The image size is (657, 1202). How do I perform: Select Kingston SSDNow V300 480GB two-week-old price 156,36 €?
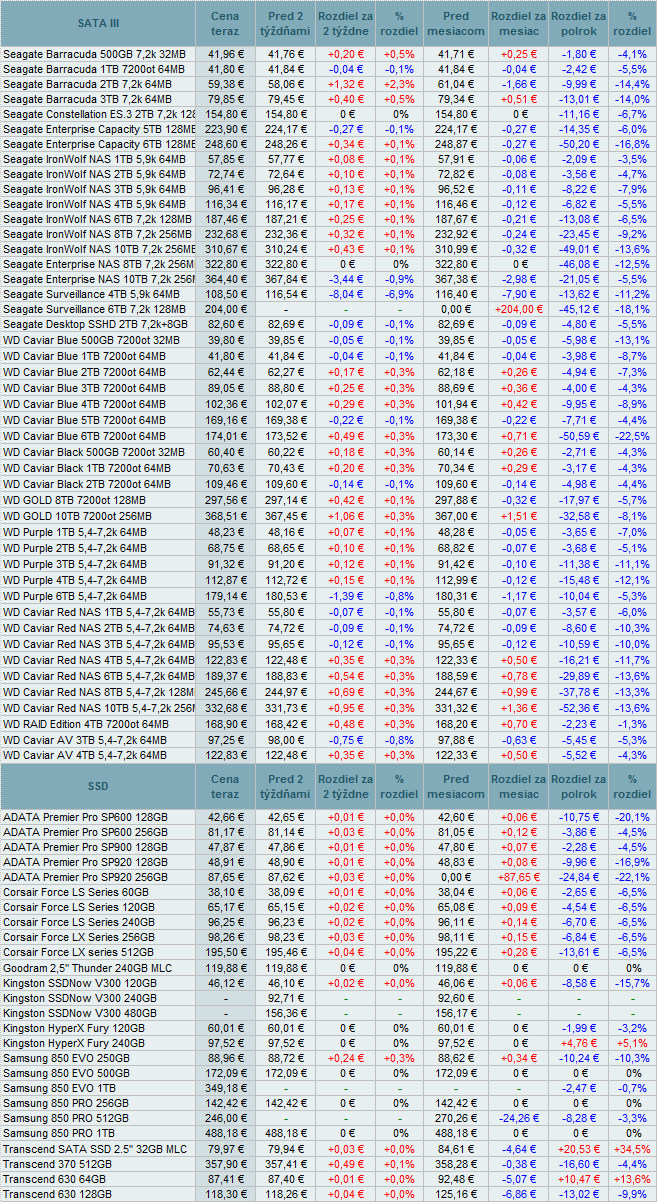click(x=286, y=1013)
